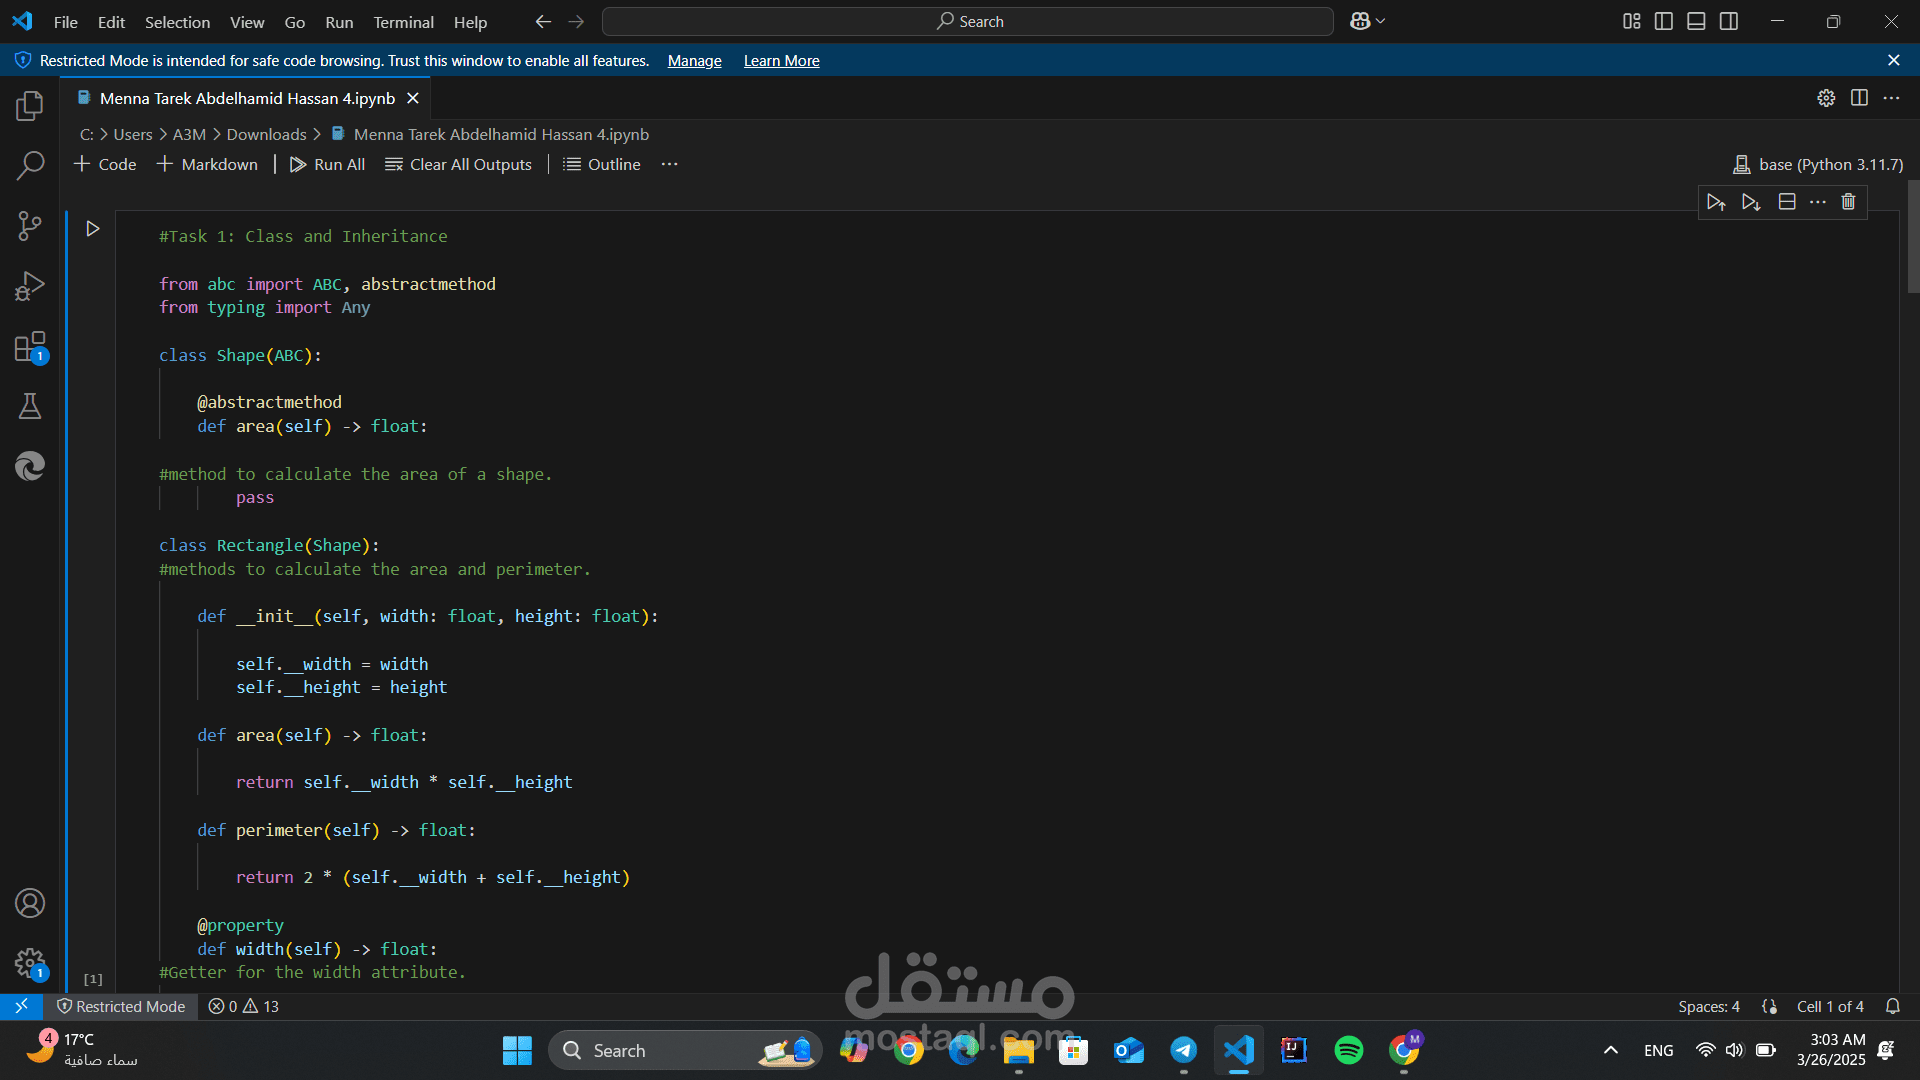Toggle the bottom panel visibility

pos(1696,21)
